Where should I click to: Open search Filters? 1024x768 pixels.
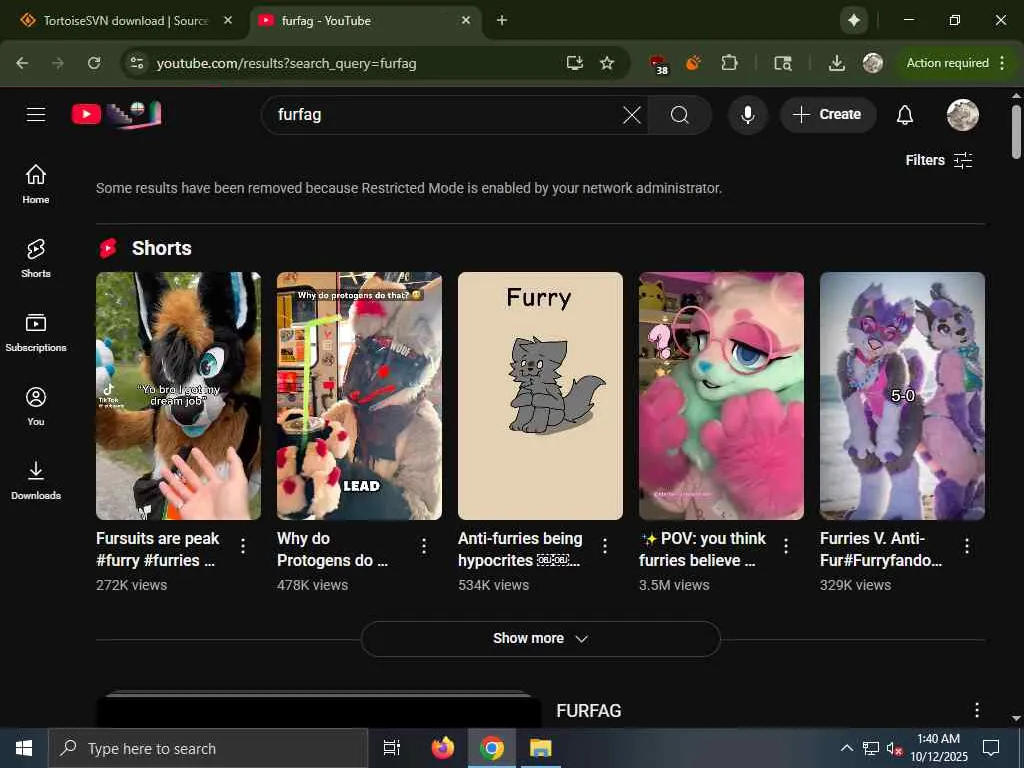click(938, 160)
